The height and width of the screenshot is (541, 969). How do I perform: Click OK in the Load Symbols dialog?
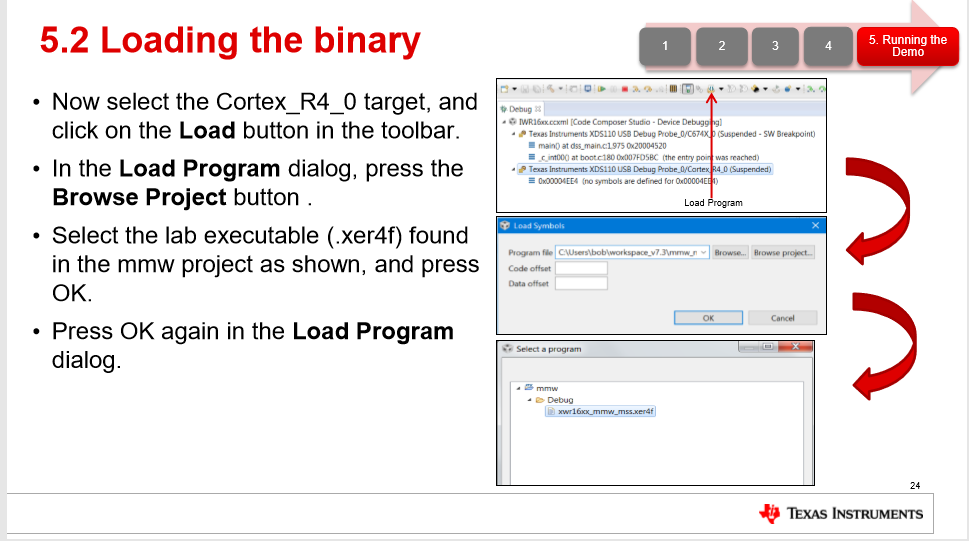pos(708,318)
